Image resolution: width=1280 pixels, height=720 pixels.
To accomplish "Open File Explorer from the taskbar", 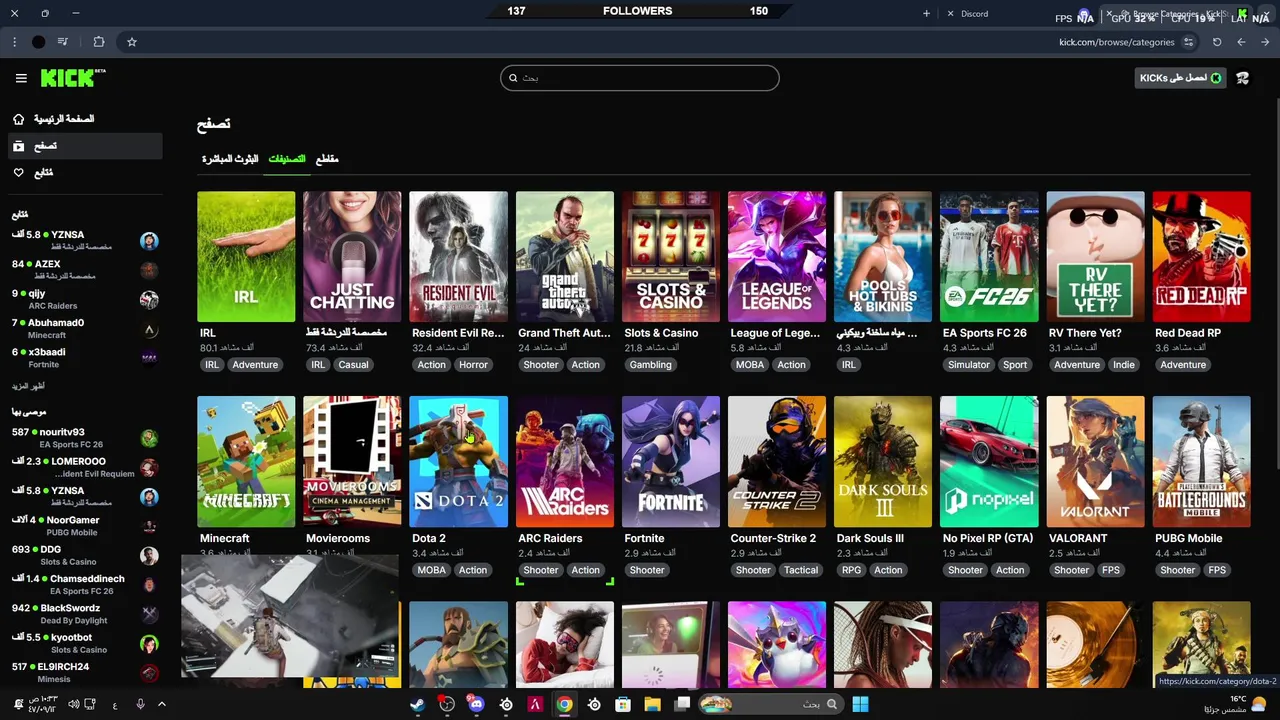I will point(653,704).
